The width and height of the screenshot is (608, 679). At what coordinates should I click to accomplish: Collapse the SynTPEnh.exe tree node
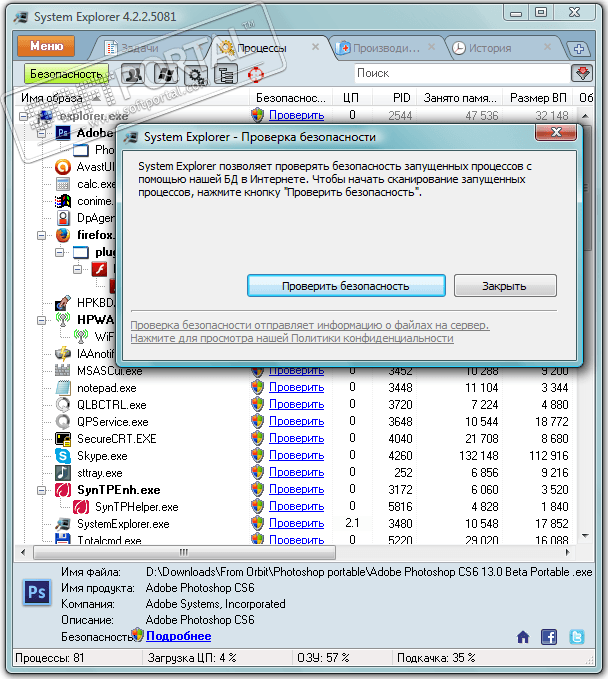[41, 490]
